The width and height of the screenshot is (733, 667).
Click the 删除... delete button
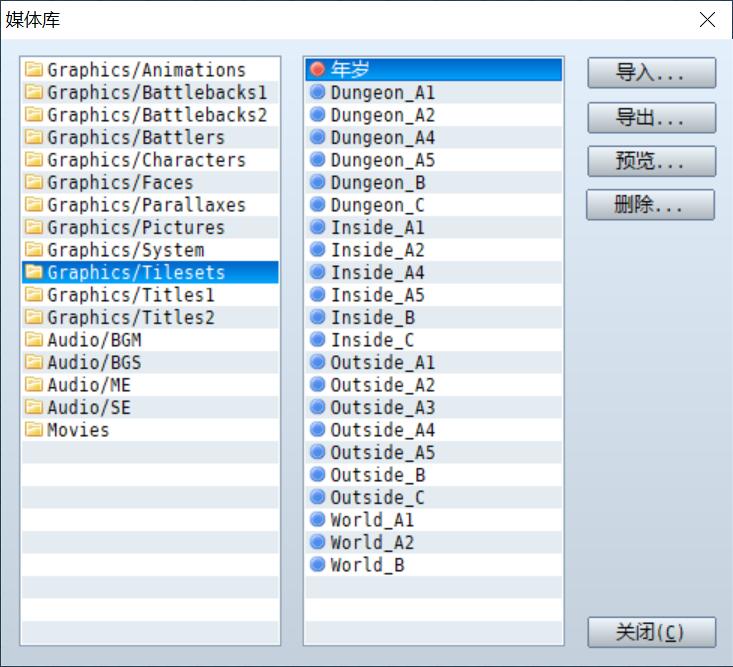pyautogui.click(x=650, y=205)
